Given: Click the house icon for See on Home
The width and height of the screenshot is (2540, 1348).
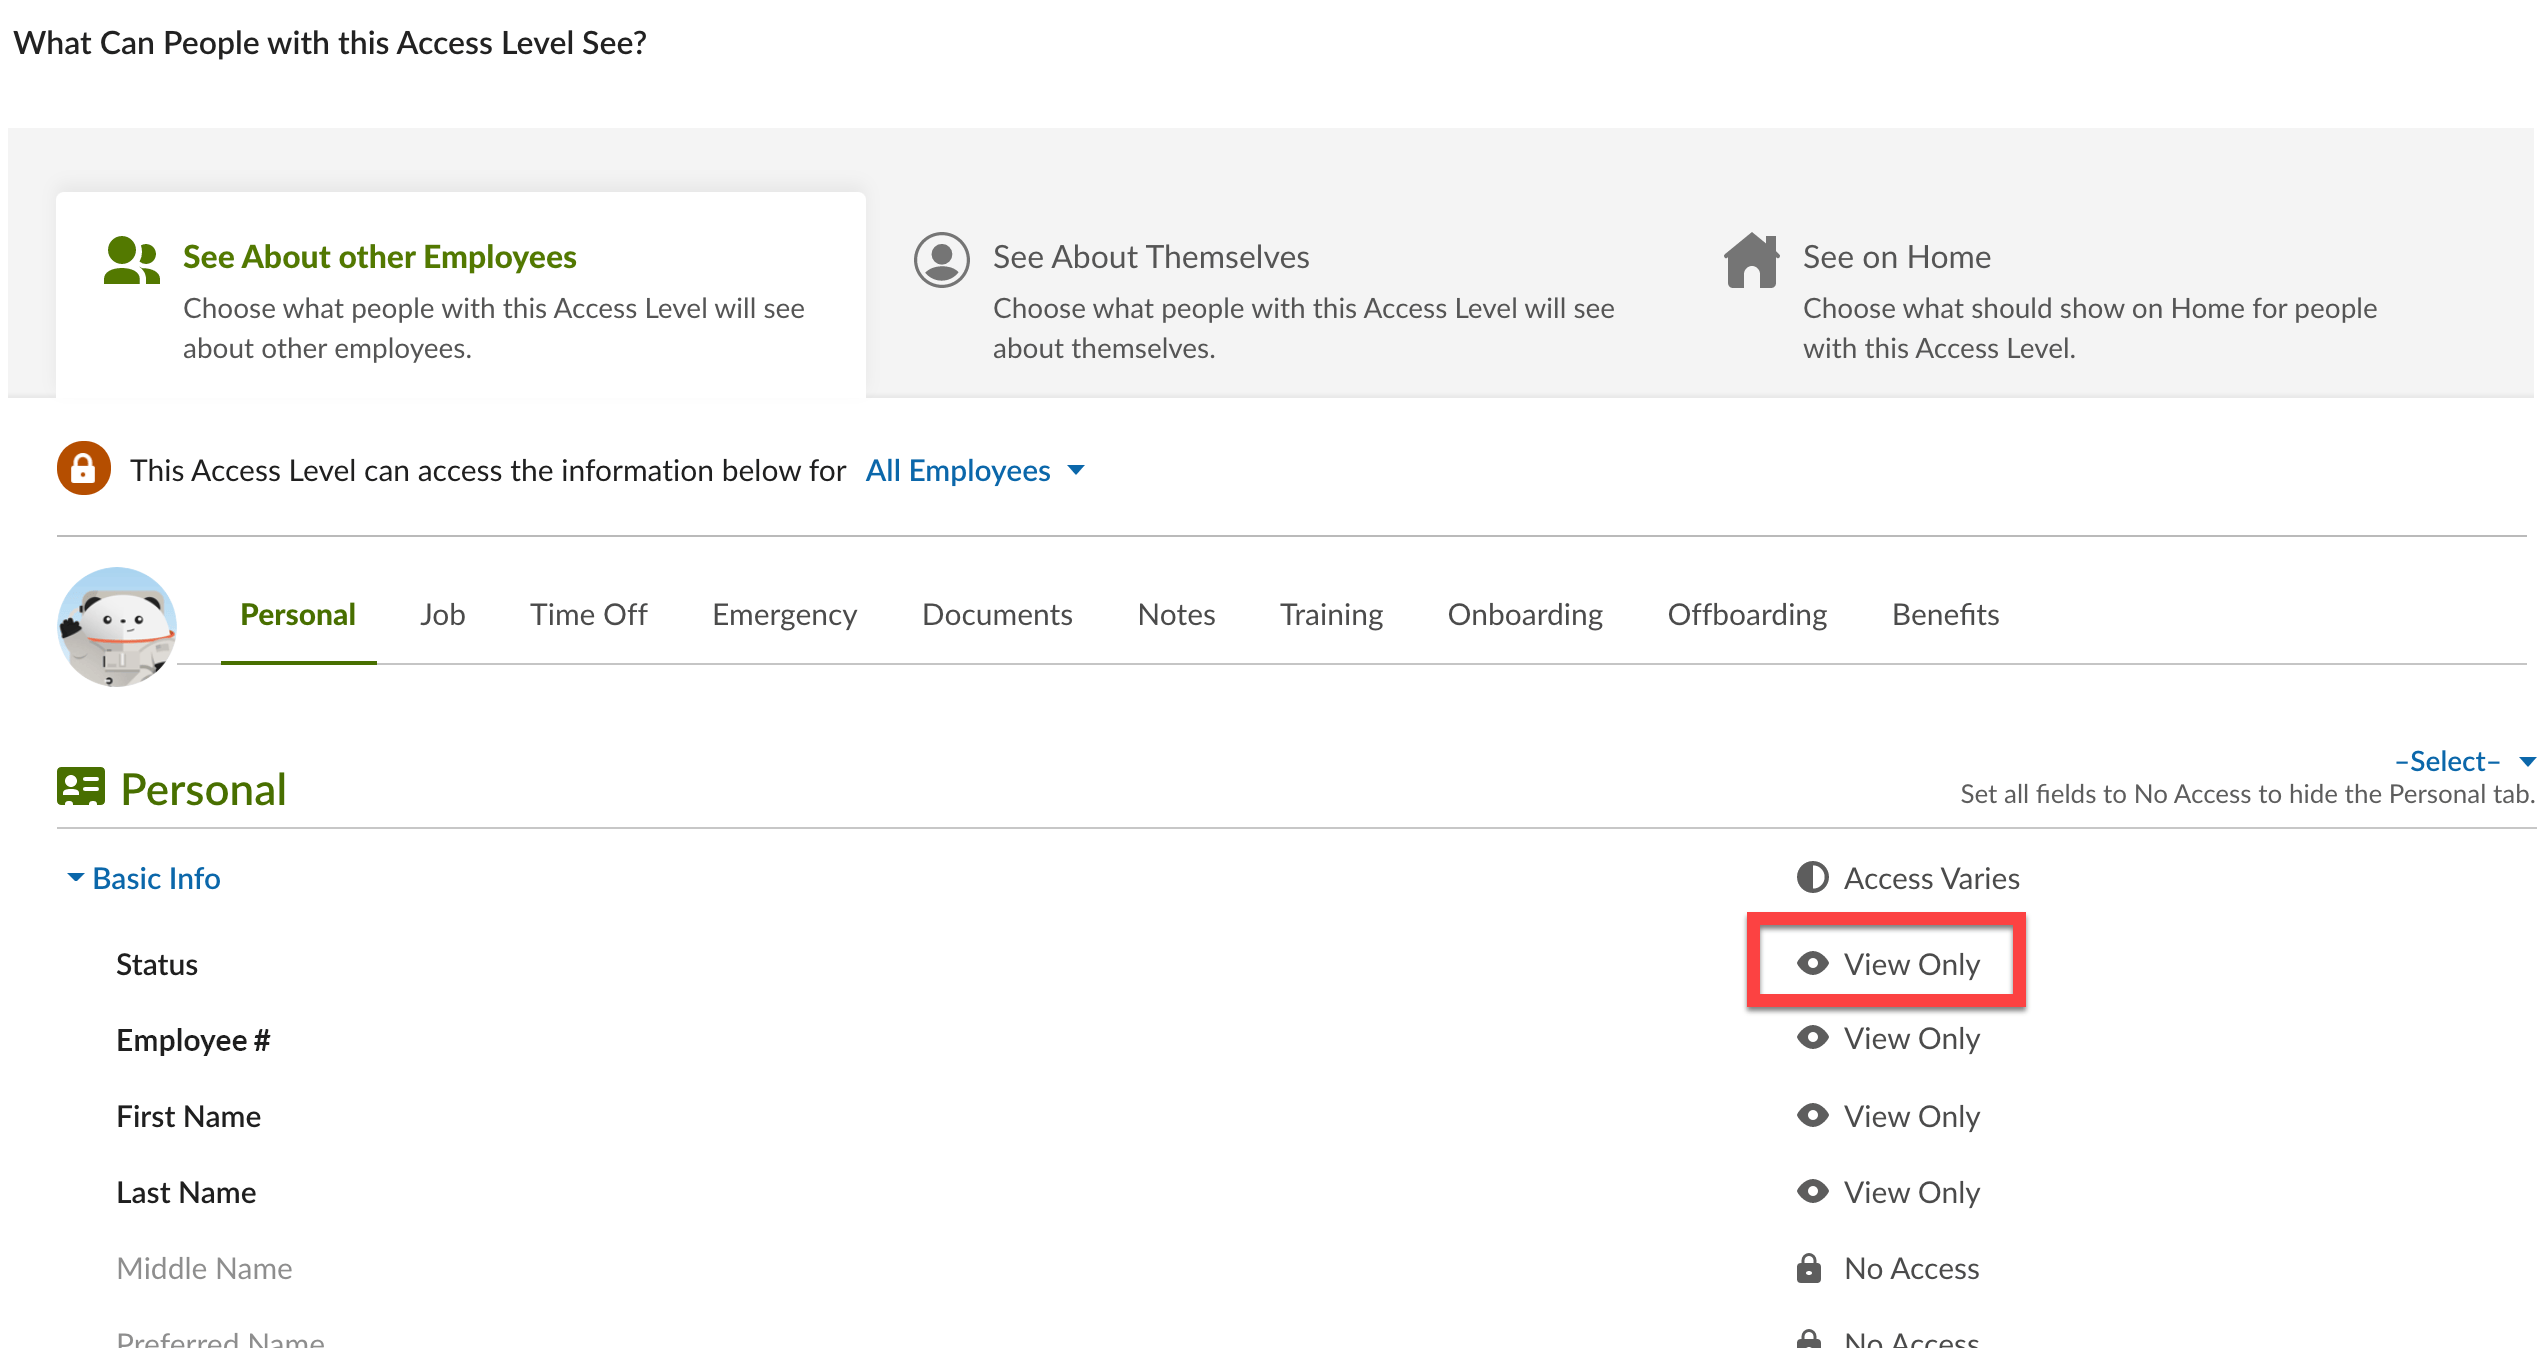Looking at the screenshot, I should point(1751,260).
